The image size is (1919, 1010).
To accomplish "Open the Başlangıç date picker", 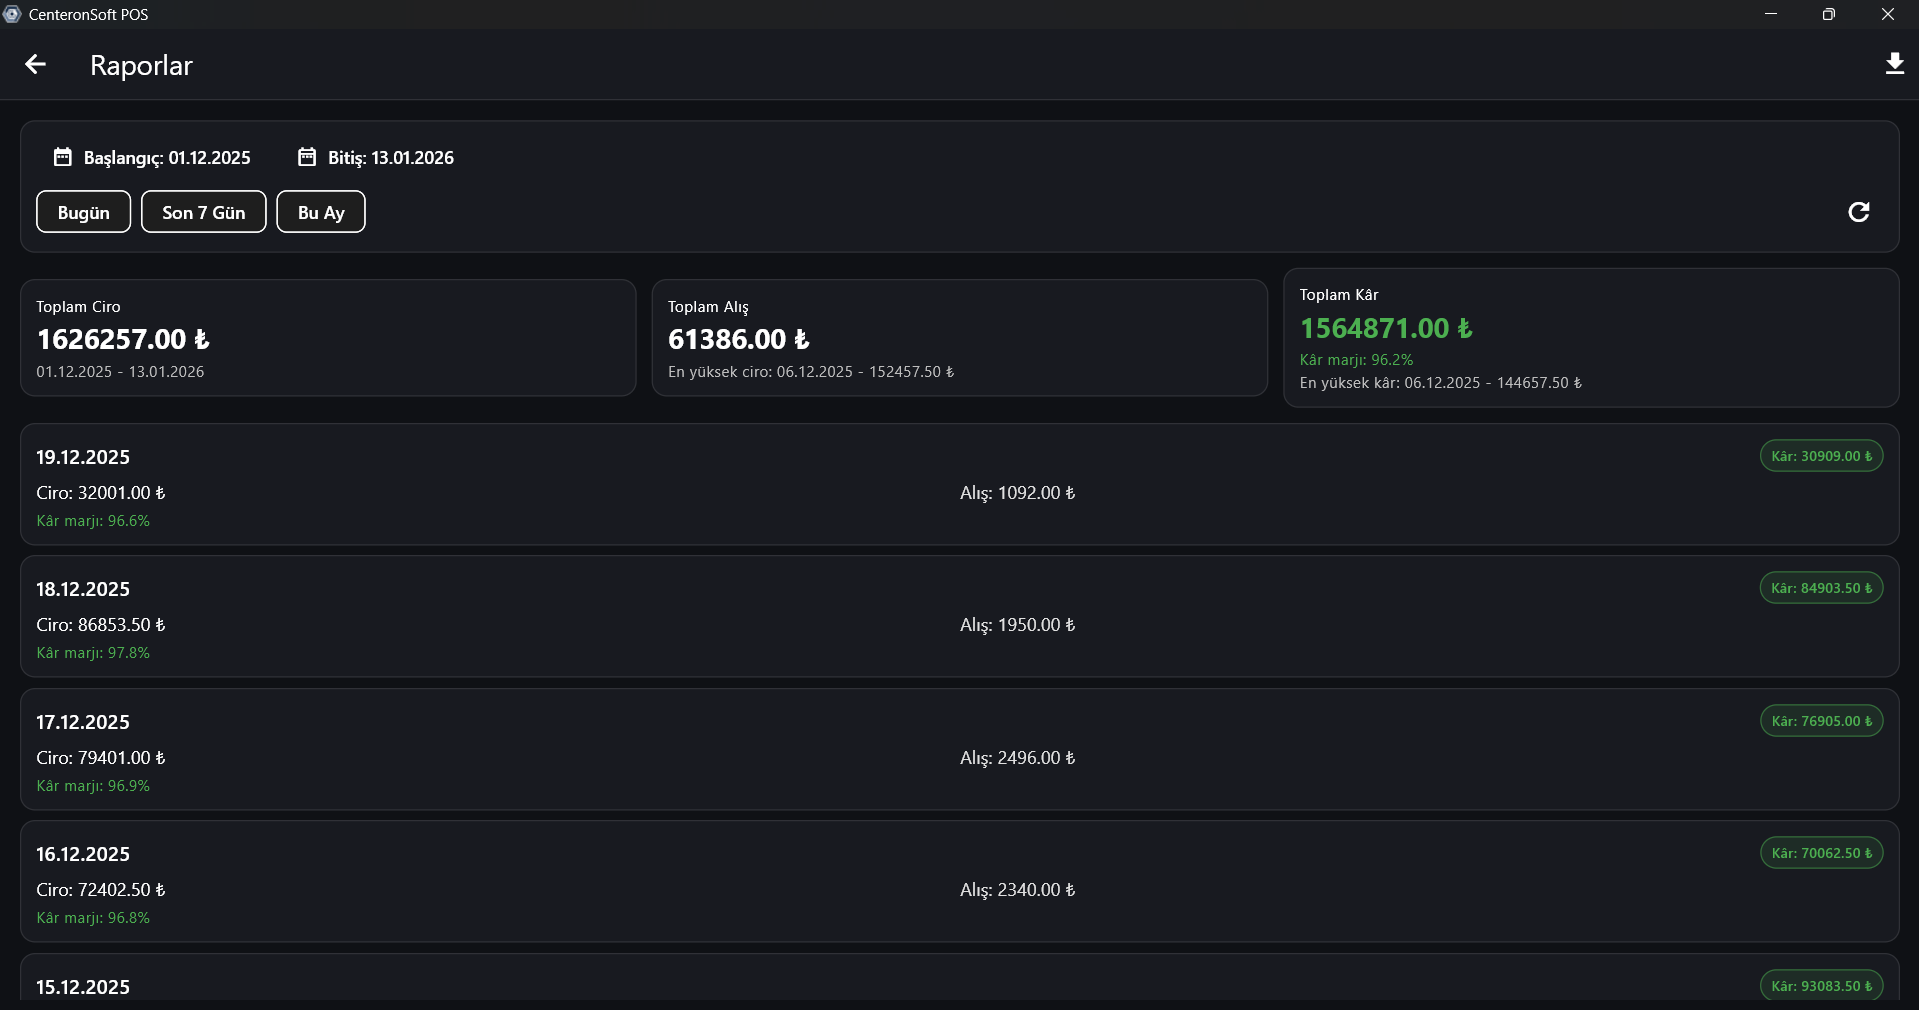I will tap(167, 158).
